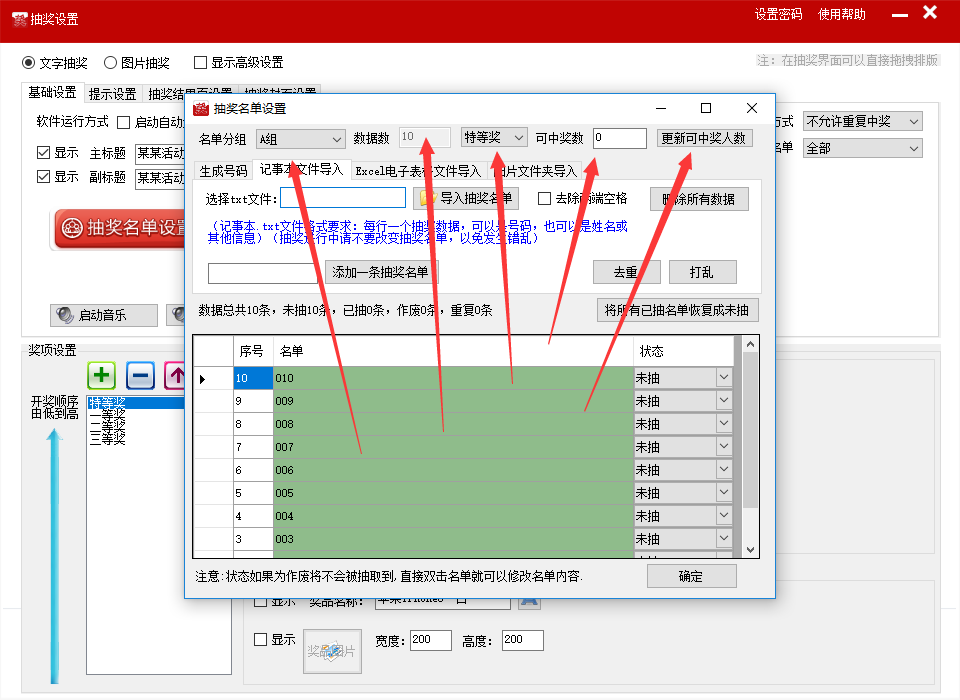
Task: Select the 图片抽奖 radio button
Action: coord(111,62)
